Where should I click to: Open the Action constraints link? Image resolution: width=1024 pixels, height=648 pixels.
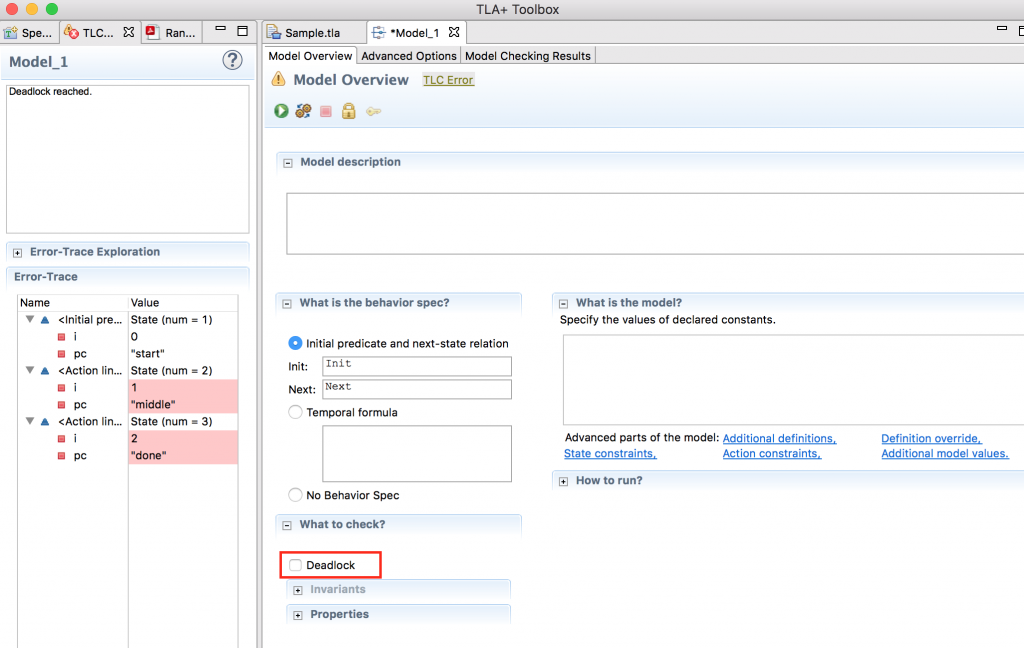[x=771, y=453]
